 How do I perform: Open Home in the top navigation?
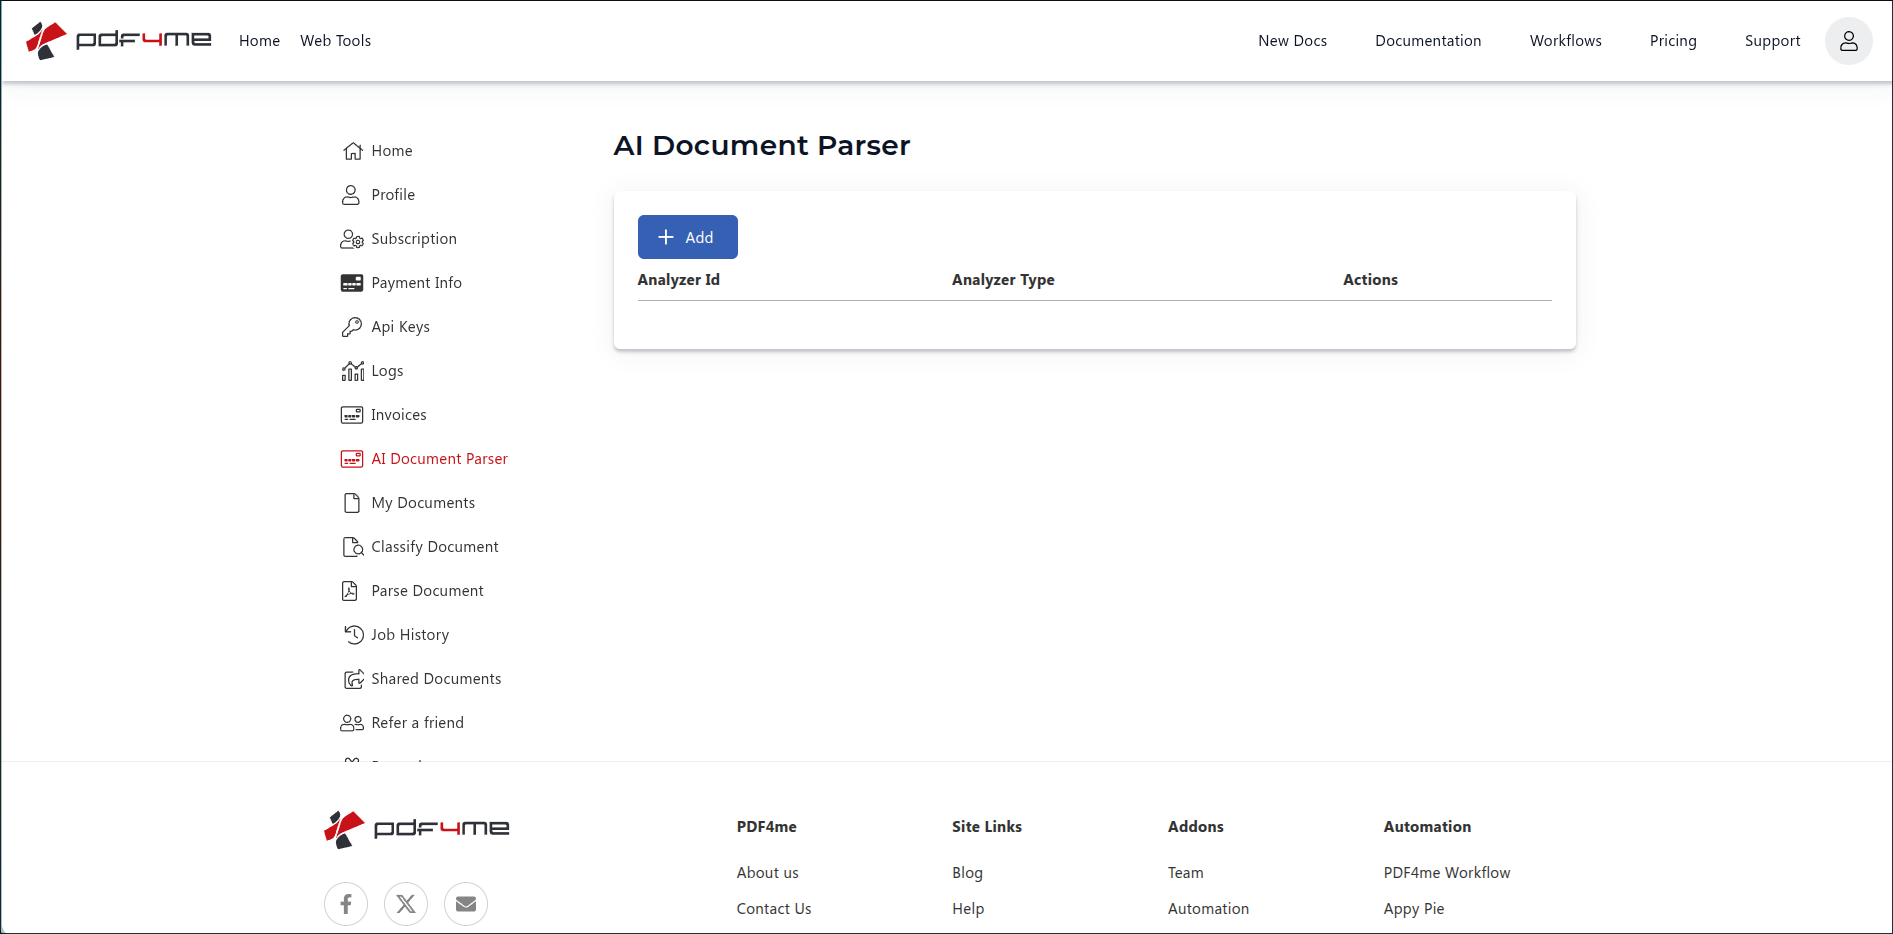pos(259,41)
